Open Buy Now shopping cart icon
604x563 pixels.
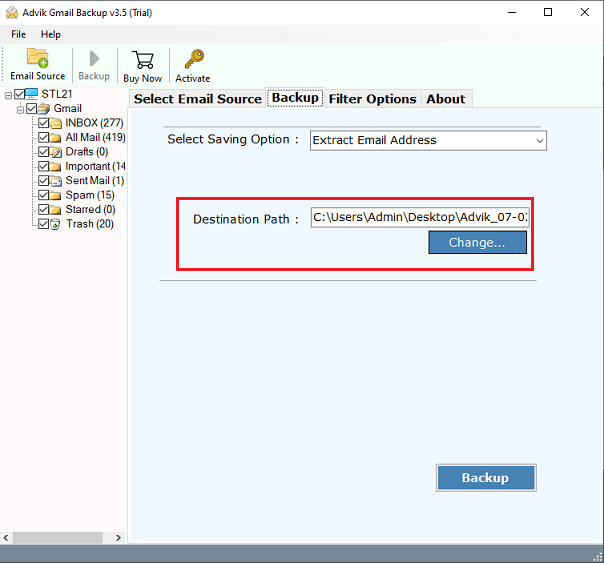point(143,60)
